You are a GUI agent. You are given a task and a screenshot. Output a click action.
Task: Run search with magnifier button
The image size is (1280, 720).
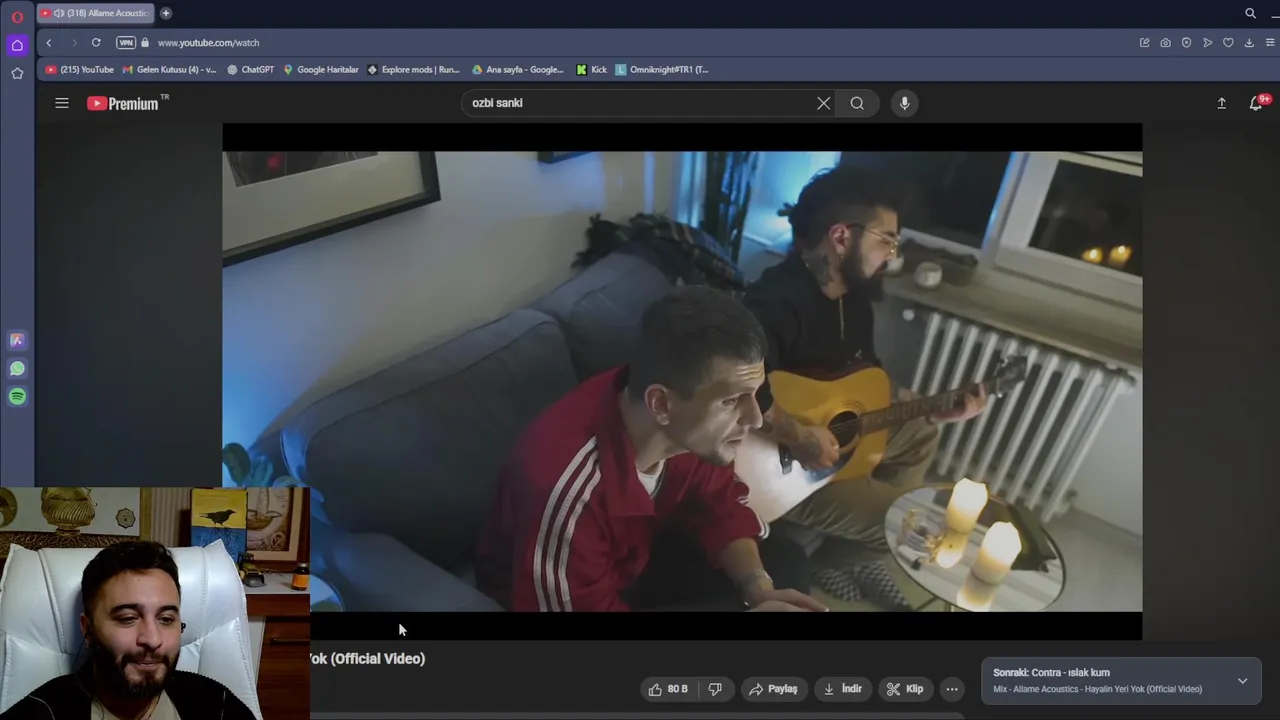[857, 103]
